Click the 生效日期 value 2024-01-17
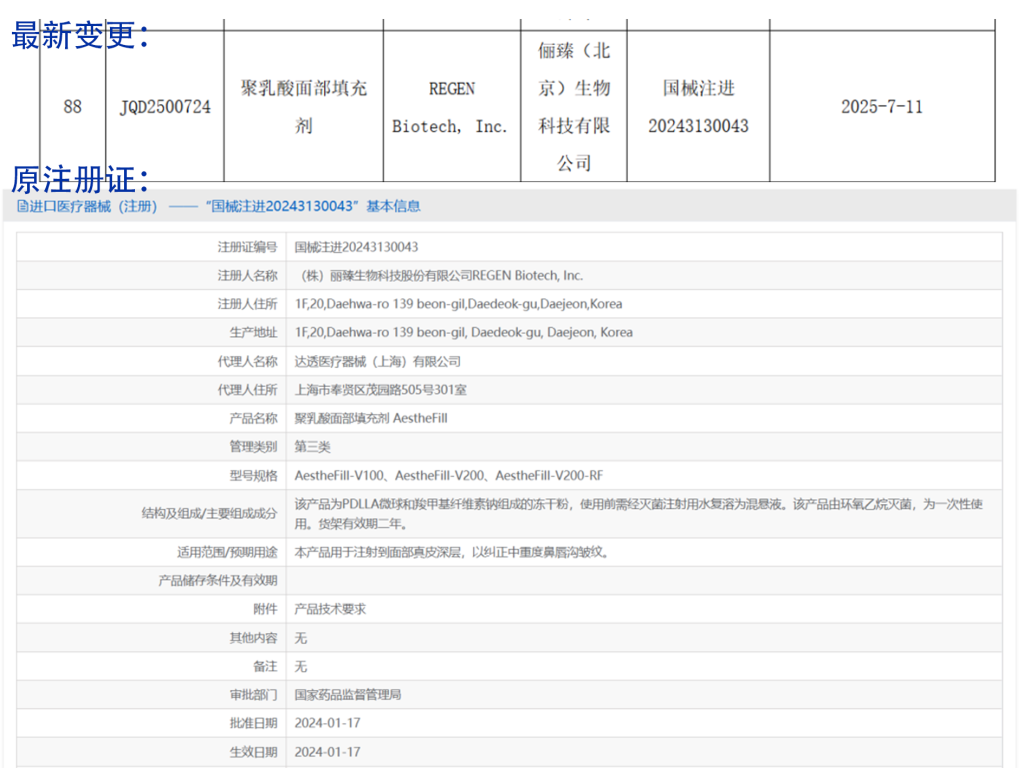 coord(327,752)
